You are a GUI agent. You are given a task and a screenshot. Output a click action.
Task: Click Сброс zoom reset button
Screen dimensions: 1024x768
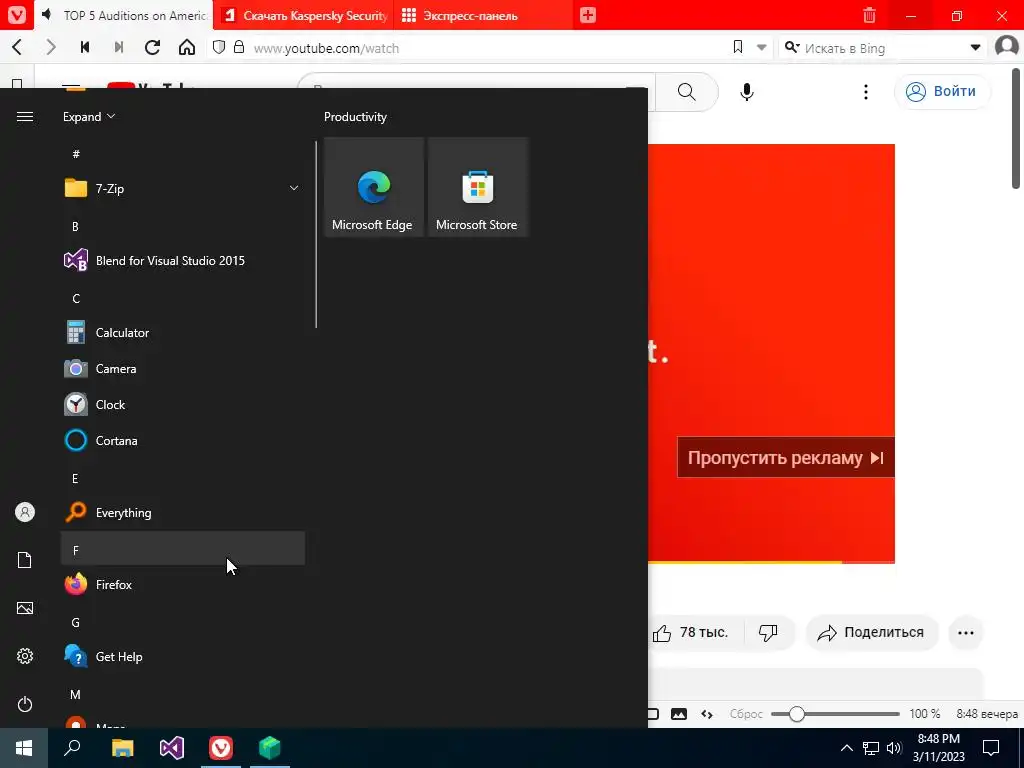[x=746, y=714]
